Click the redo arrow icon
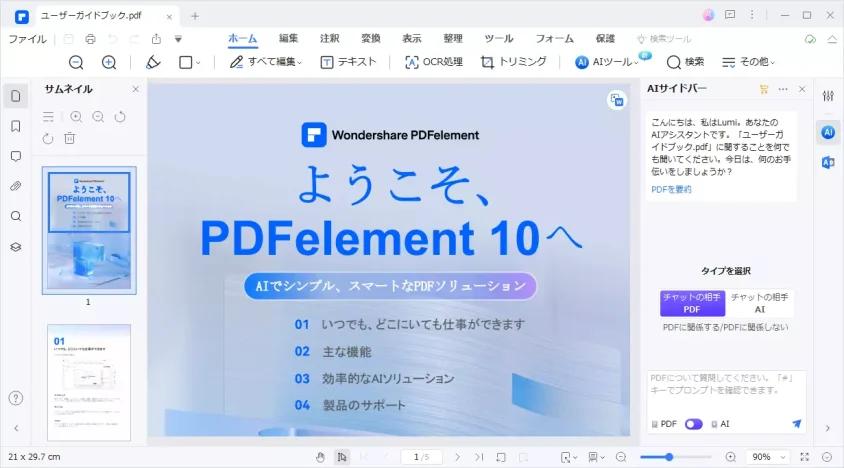 coord(135,39)
